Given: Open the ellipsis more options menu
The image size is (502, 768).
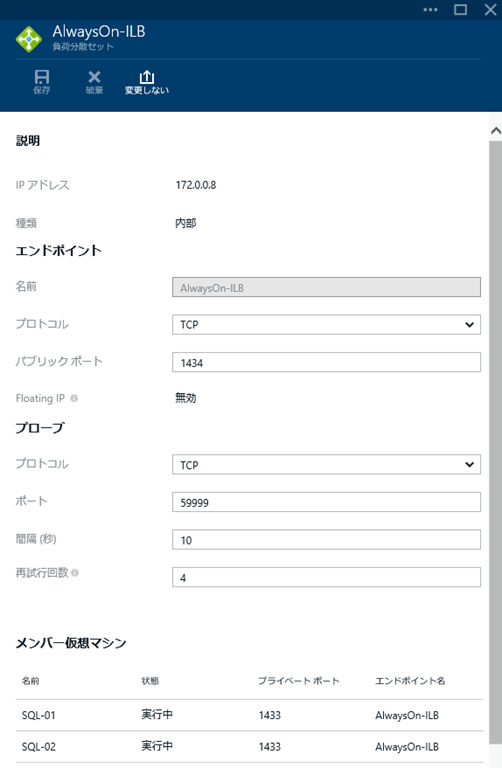Looking at the screenshot, I should [430, 10].
